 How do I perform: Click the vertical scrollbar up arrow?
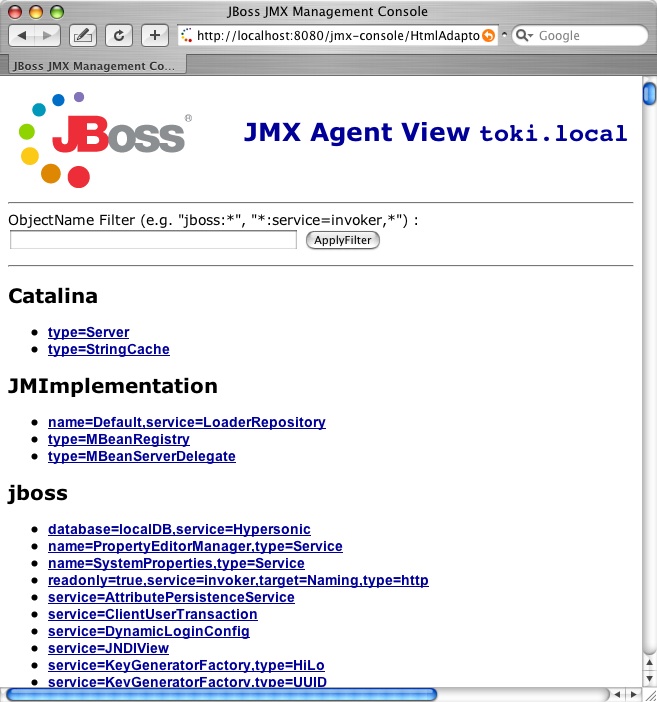click(649, 662)
